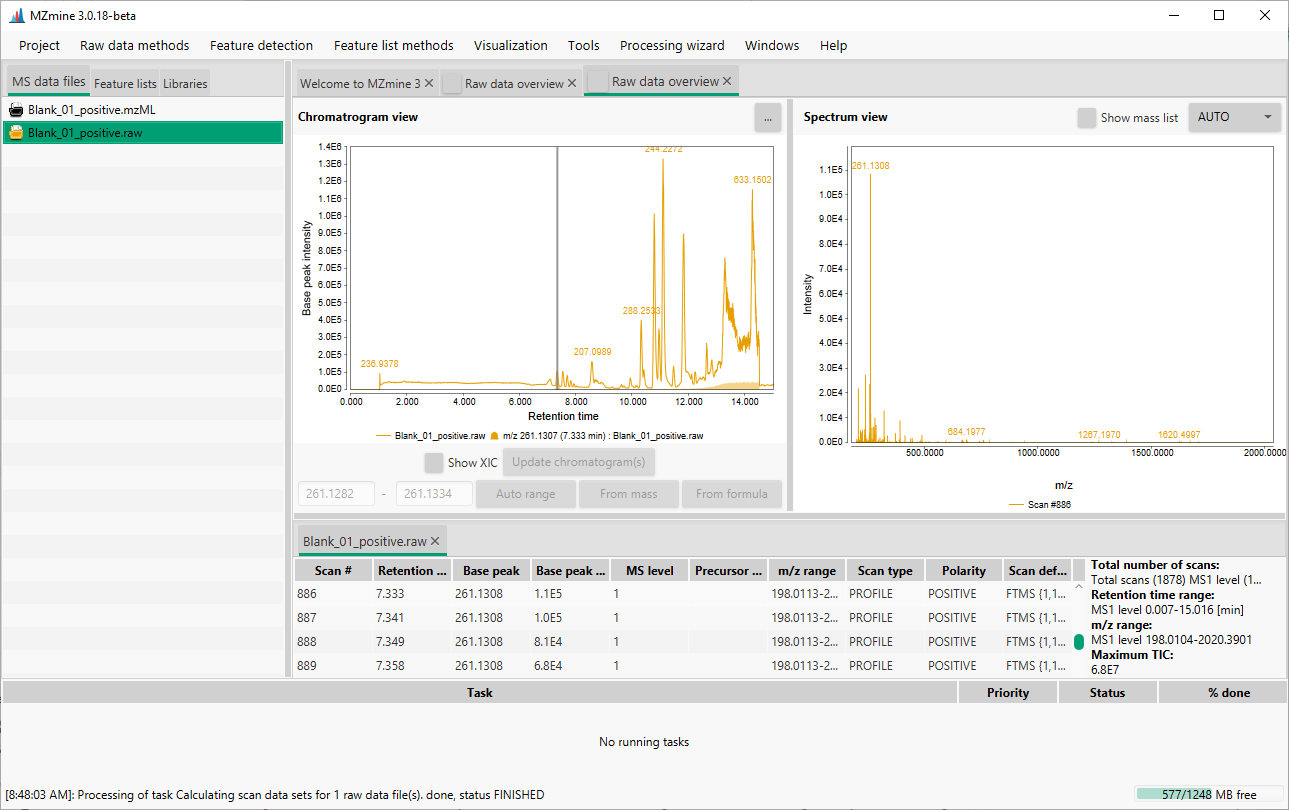Click the lower m/z range input field showing 261.1282

335,493
